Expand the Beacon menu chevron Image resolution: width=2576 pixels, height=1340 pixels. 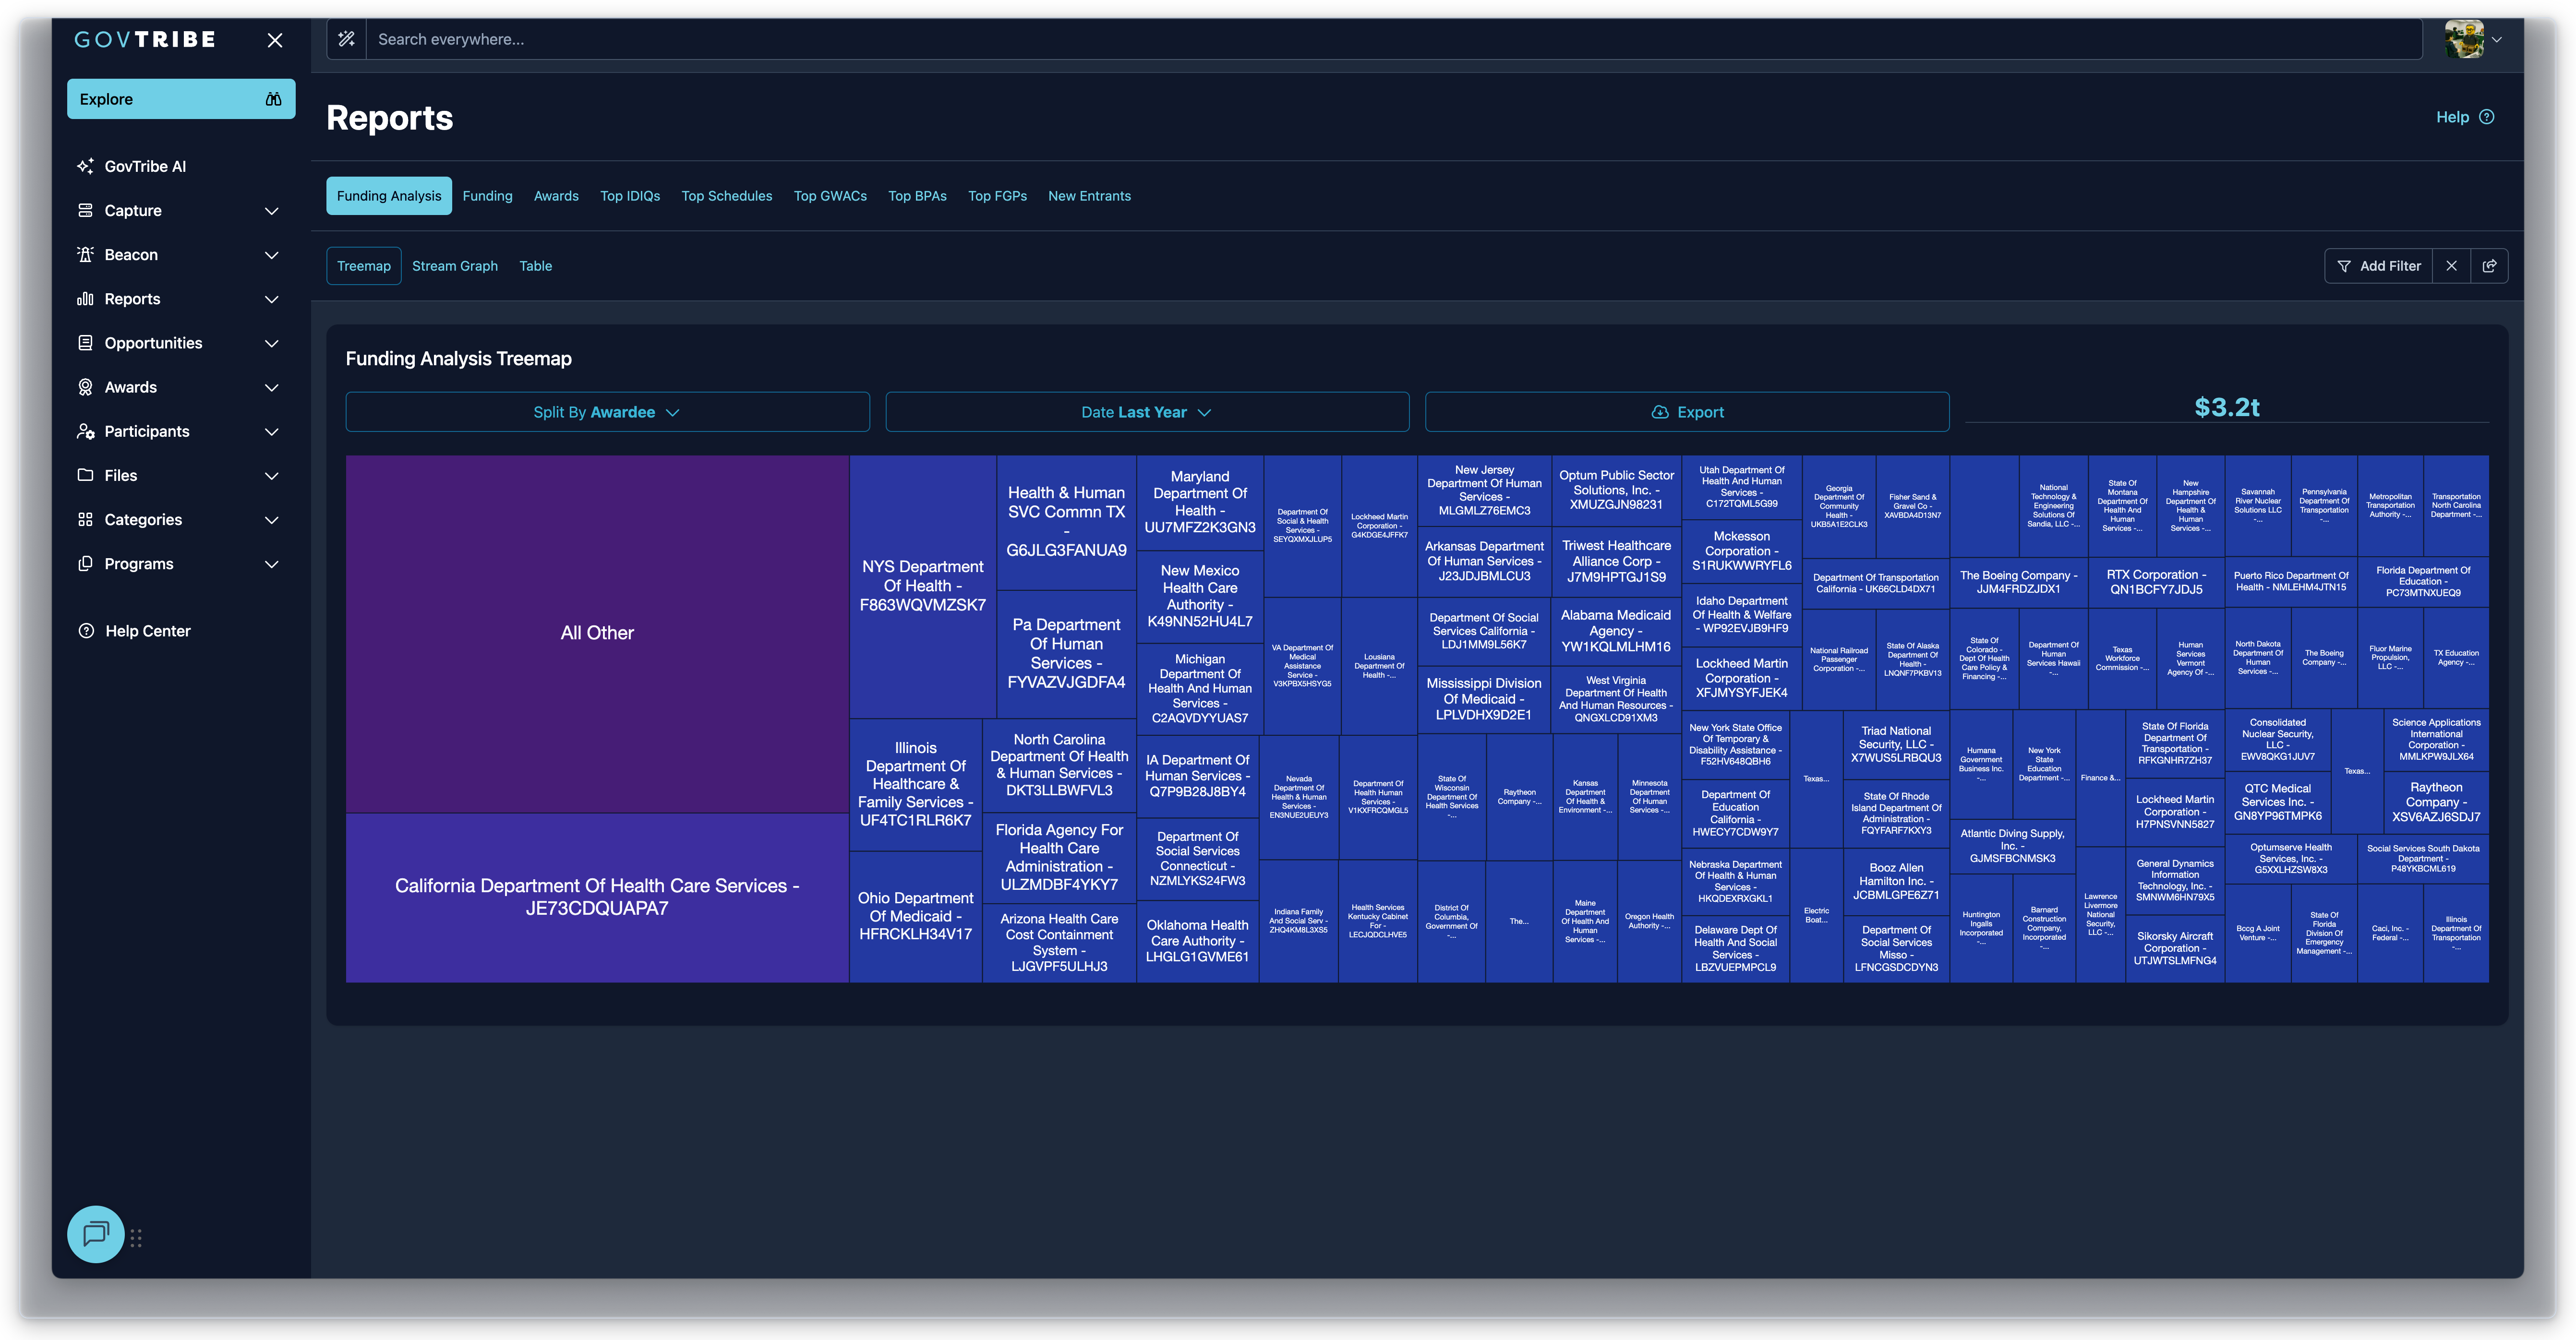click(271, 255)
